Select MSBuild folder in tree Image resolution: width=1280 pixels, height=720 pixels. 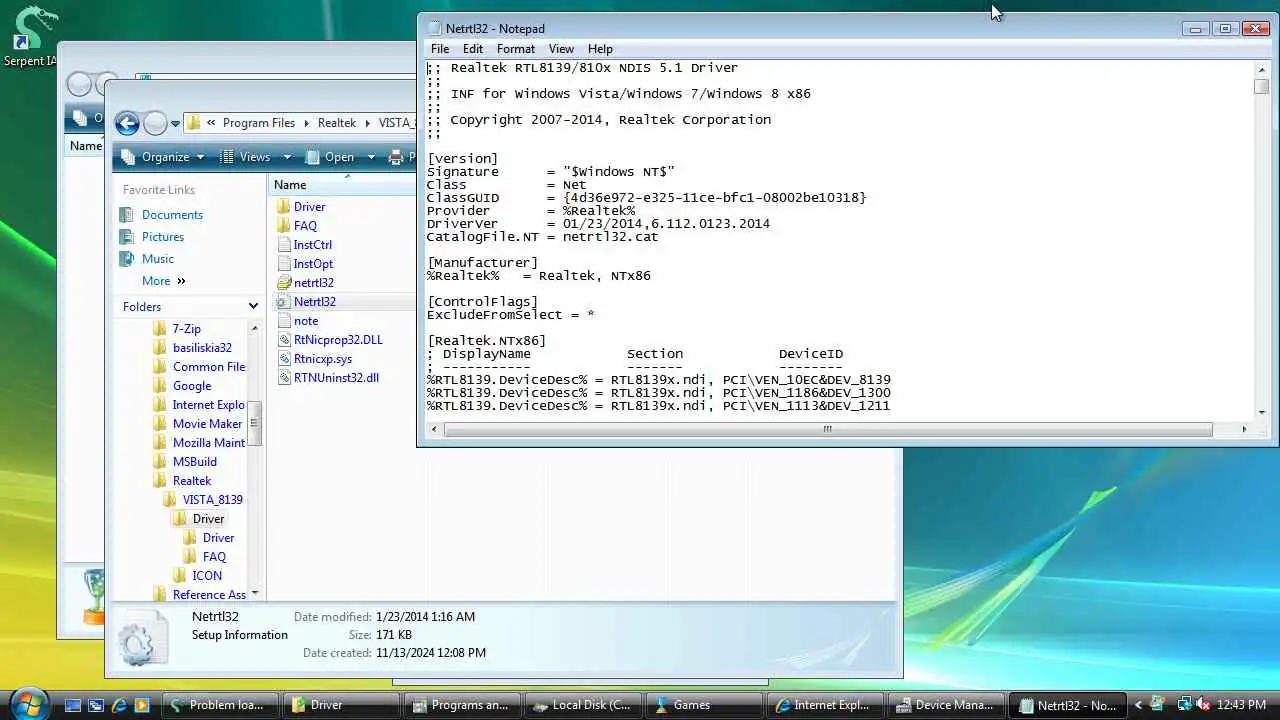point(194,462)
